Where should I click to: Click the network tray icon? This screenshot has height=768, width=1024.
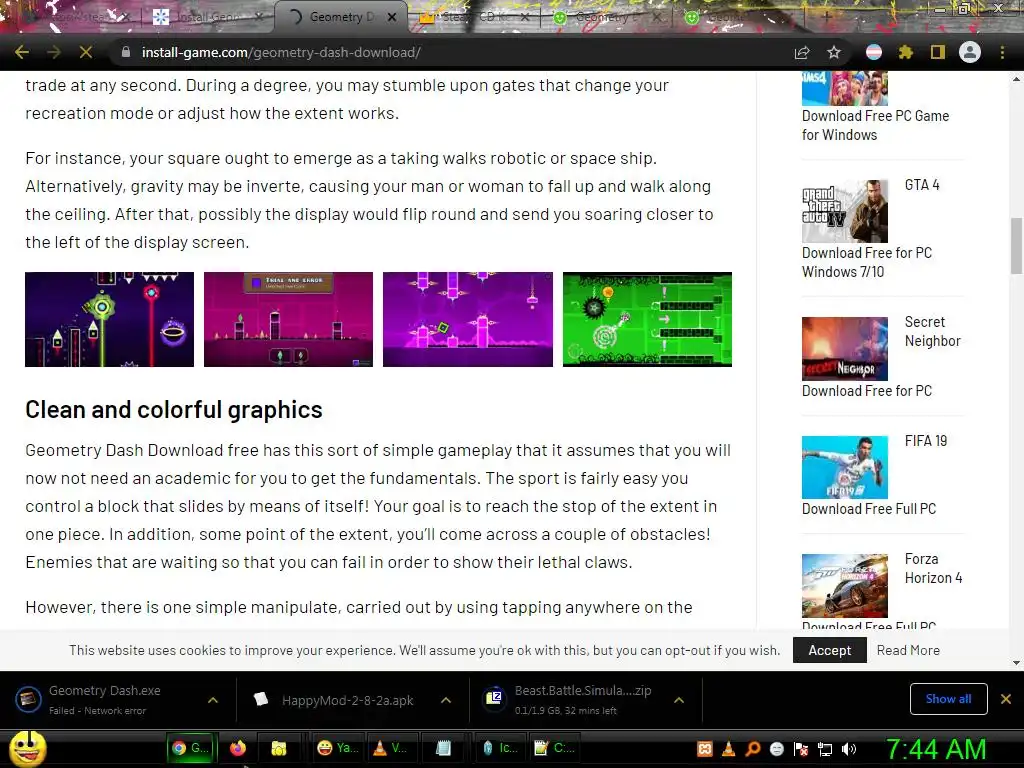point(825,749)
